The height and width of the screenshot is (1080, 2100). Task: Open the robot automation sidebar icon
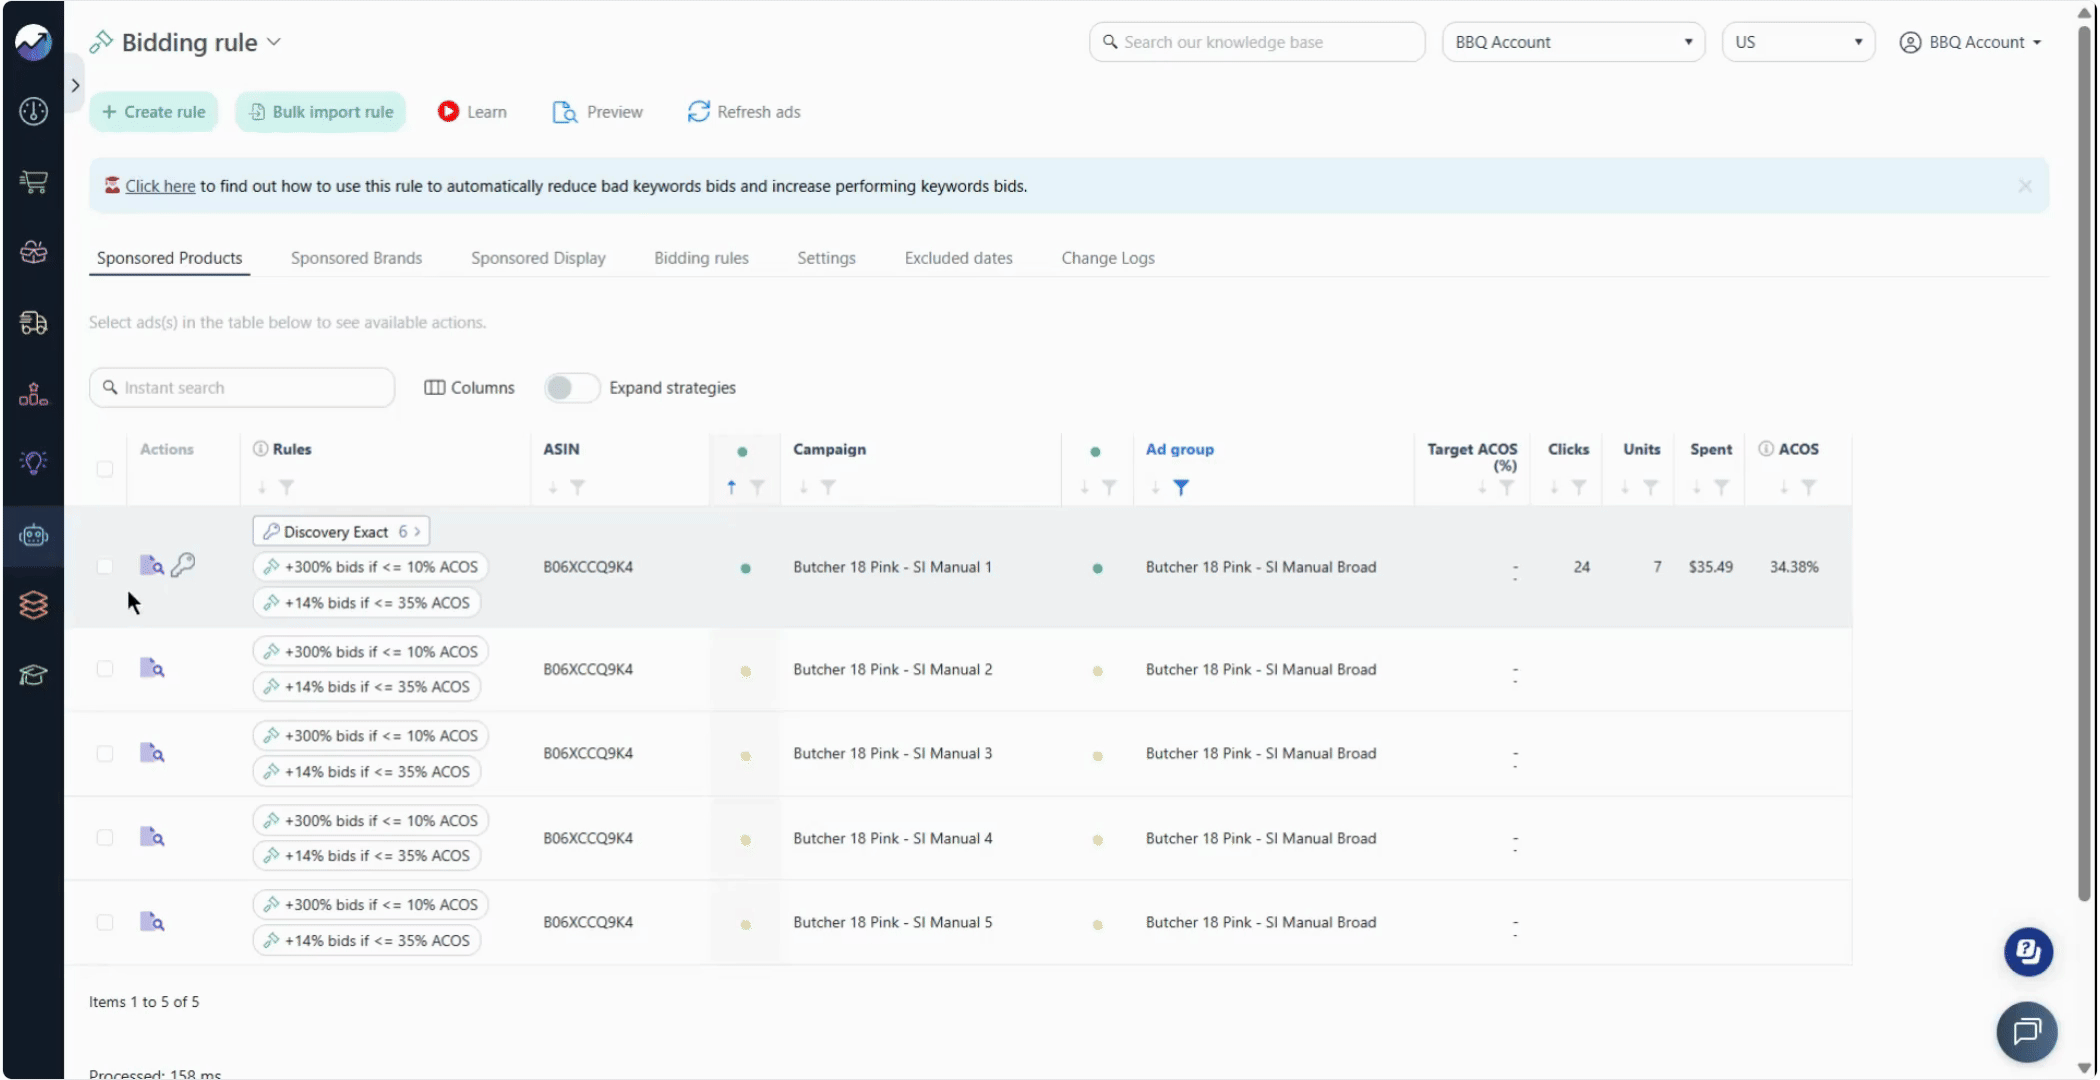point(33,536)
